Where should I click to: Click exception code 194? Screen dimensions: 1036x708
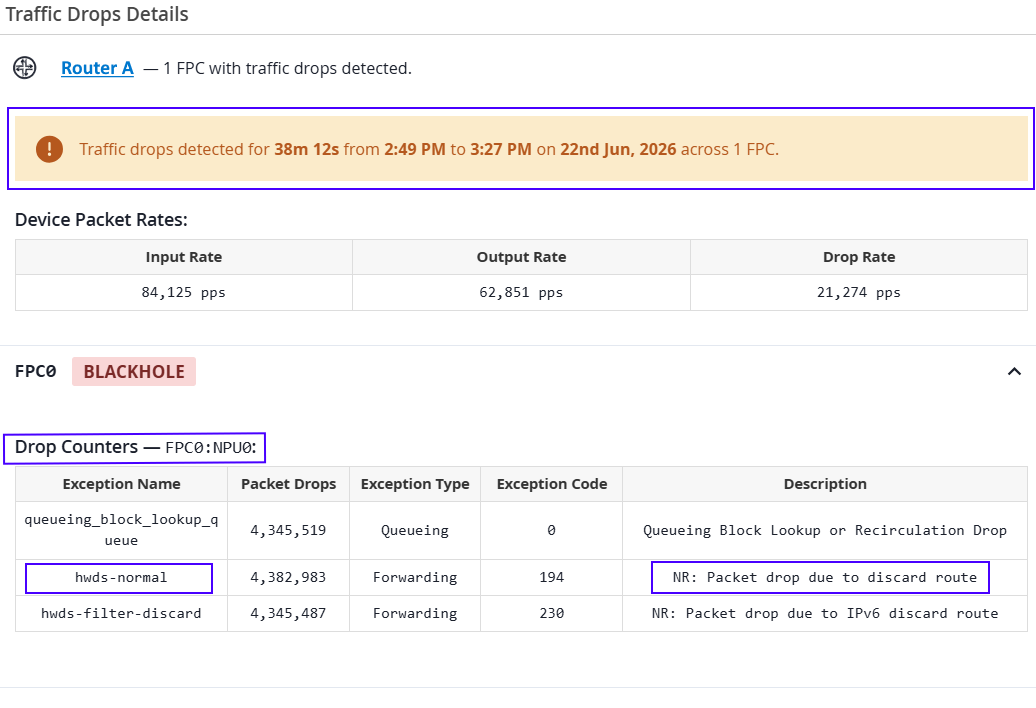pyautogui.click(x=552, y=578)
